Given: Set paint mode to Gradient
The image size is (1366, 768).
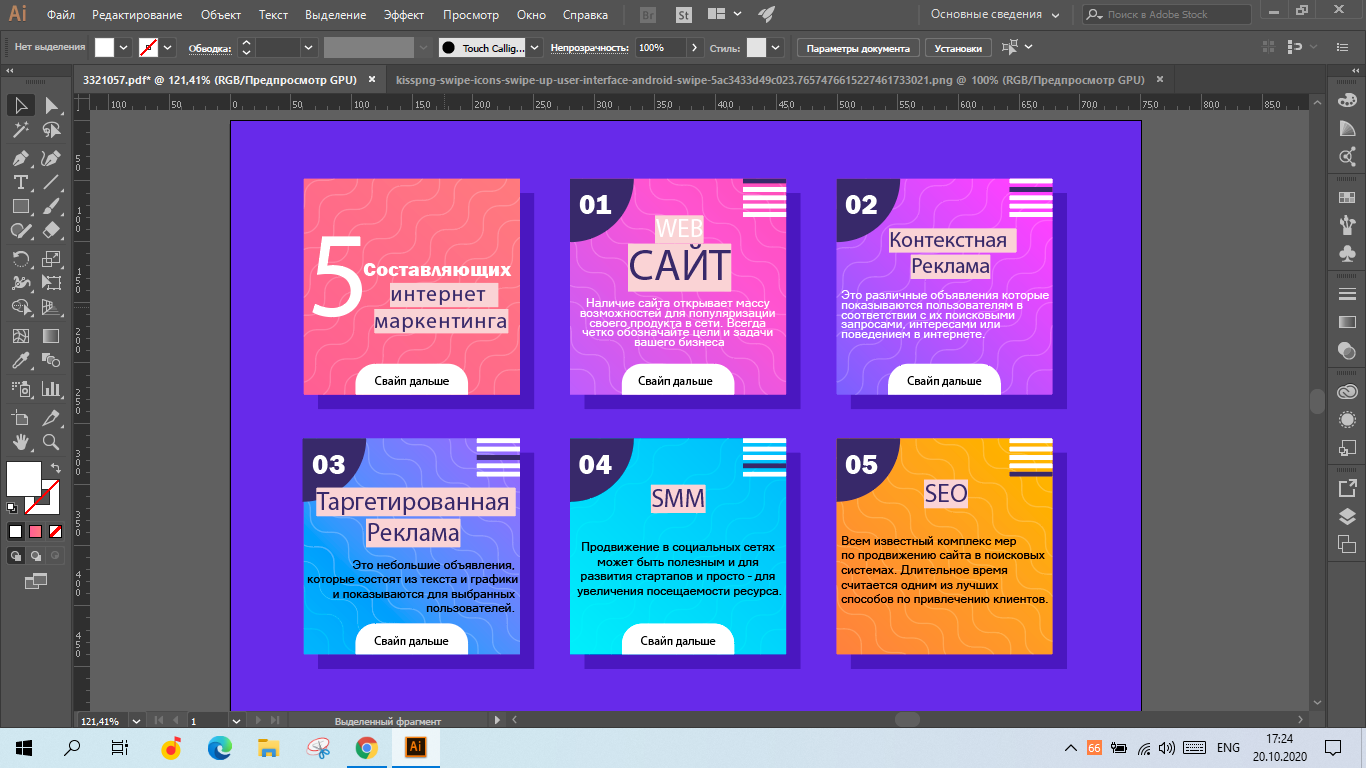Looking at the screenshot, I should [x=35, y=531].
